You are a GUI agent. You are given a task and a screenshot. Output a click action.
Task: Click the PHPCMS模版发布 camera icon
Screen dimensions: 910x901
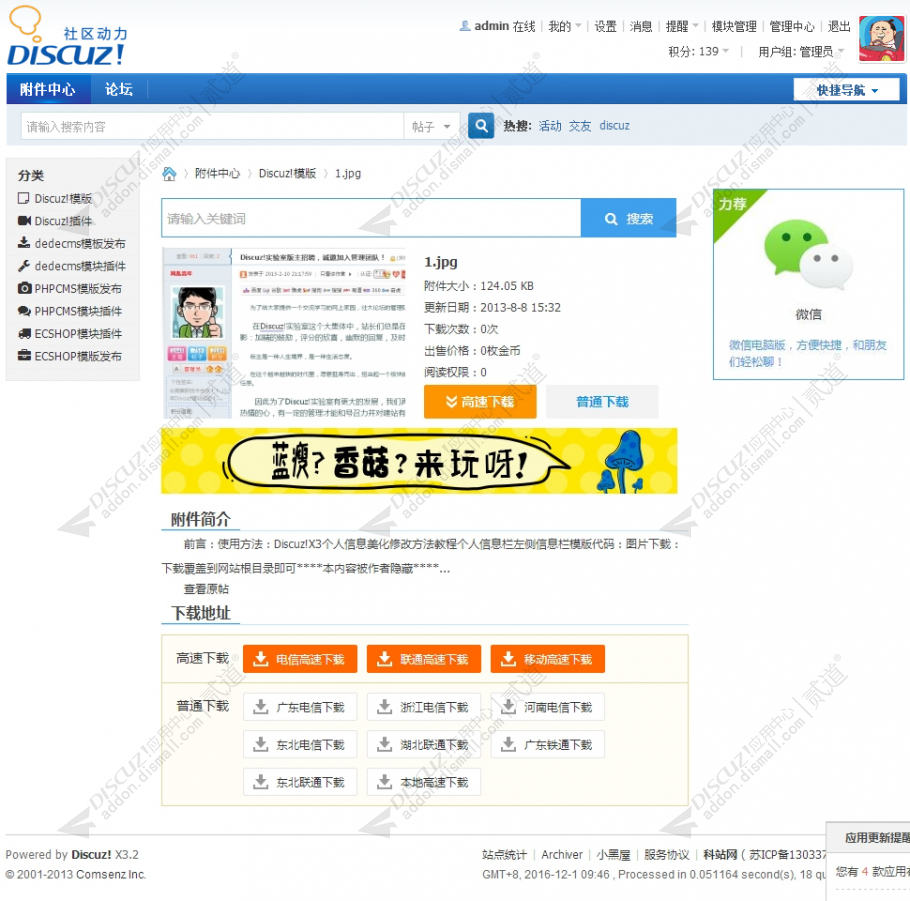pos(24,288)
